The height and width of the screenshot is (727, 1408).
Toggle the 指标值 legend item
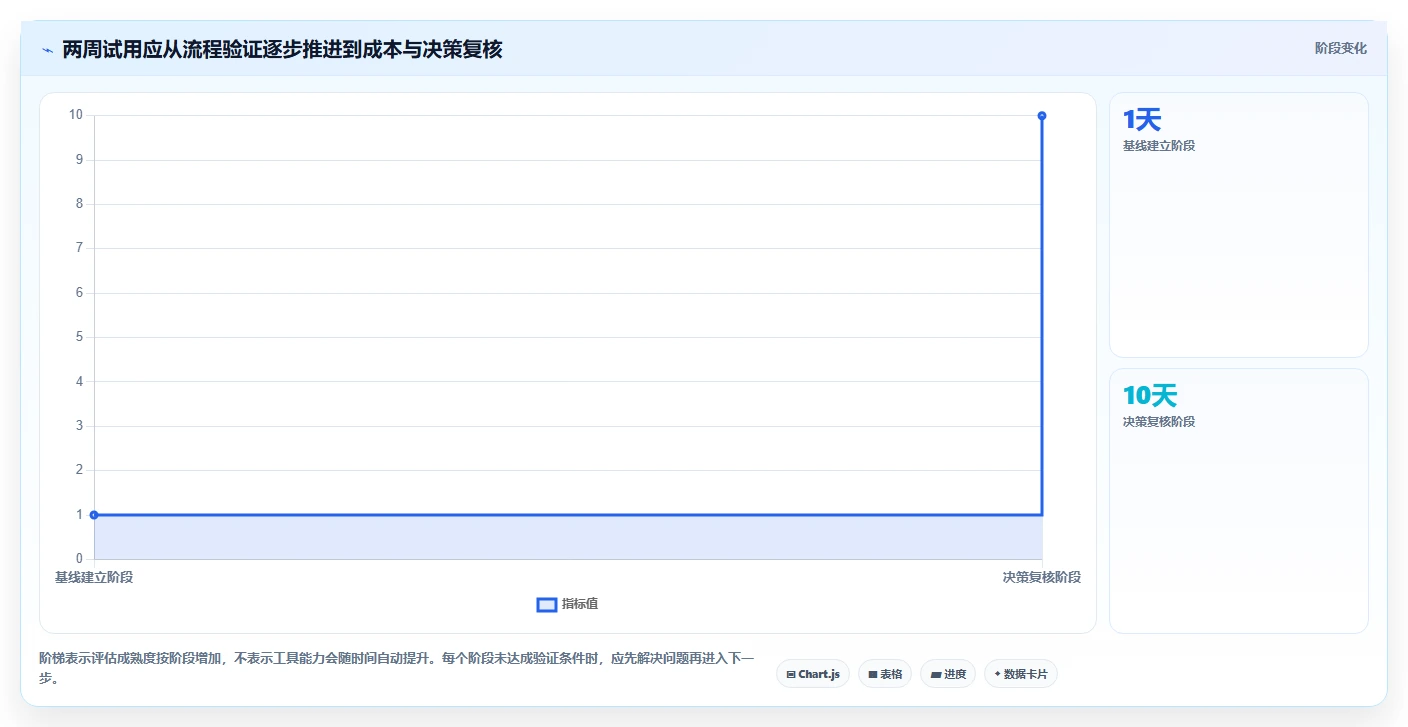click(568, 604)
